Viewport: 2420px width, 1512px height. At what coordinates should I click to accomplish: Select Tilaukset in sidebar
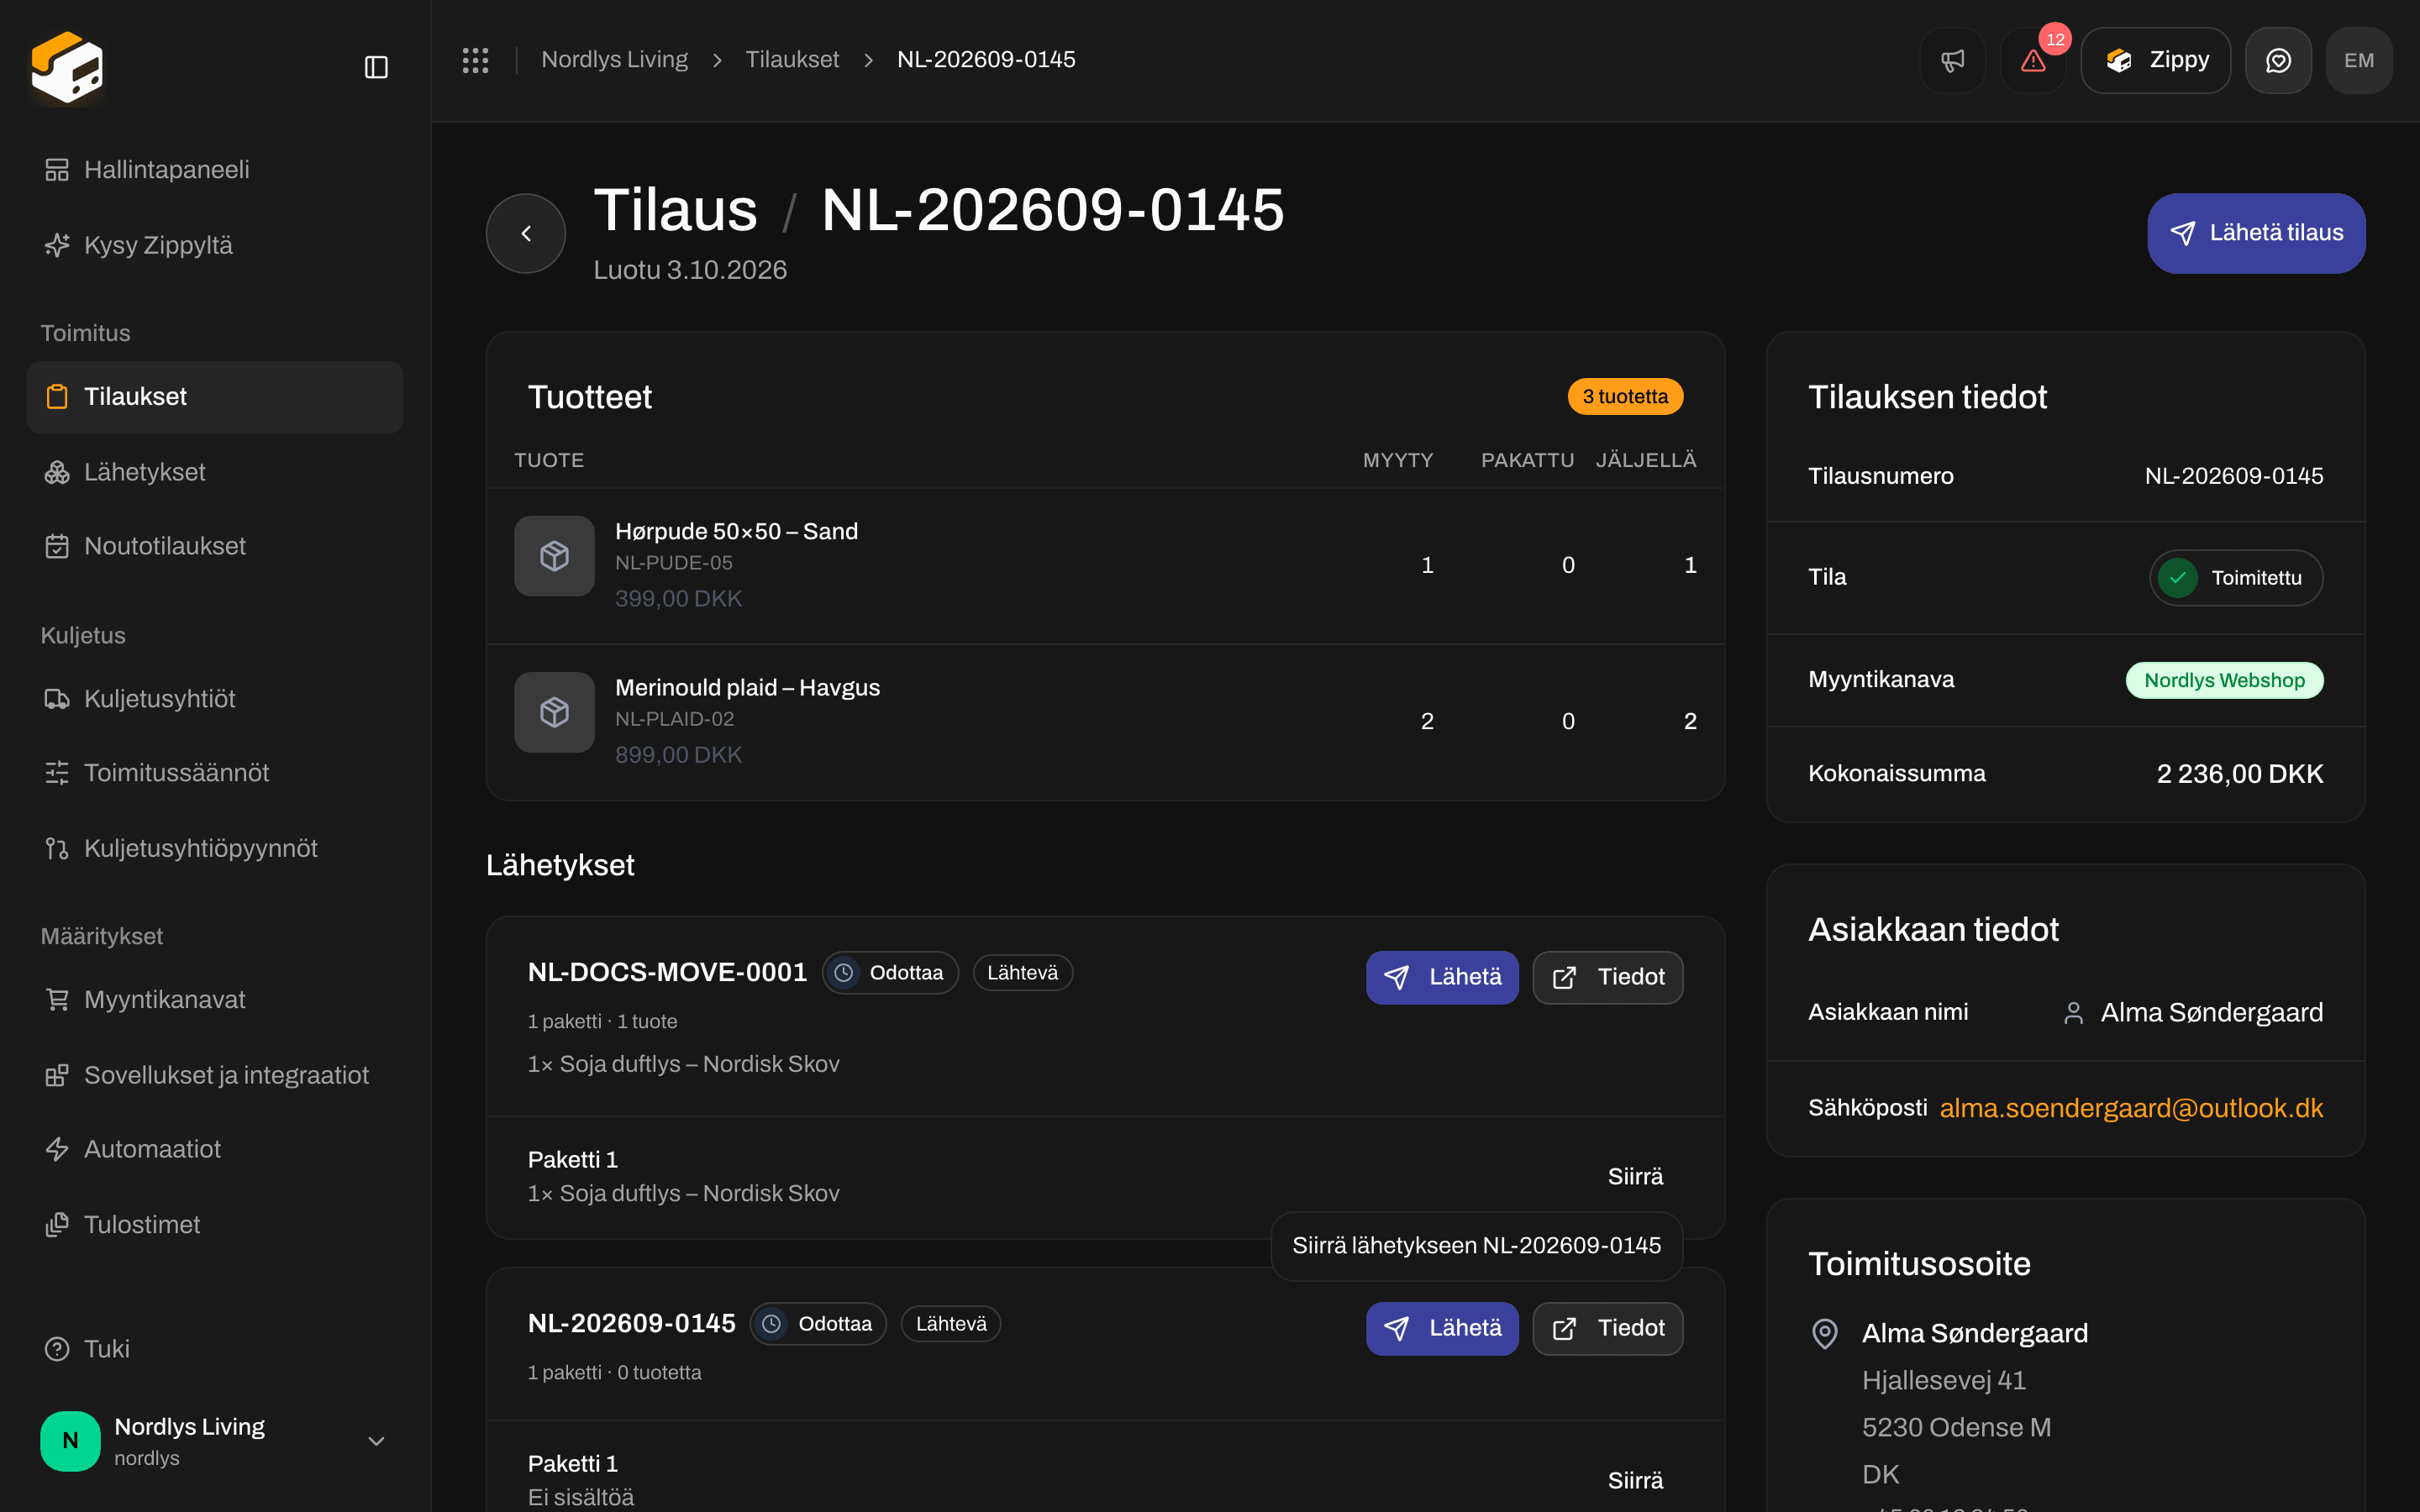click(x=215, y=397)
